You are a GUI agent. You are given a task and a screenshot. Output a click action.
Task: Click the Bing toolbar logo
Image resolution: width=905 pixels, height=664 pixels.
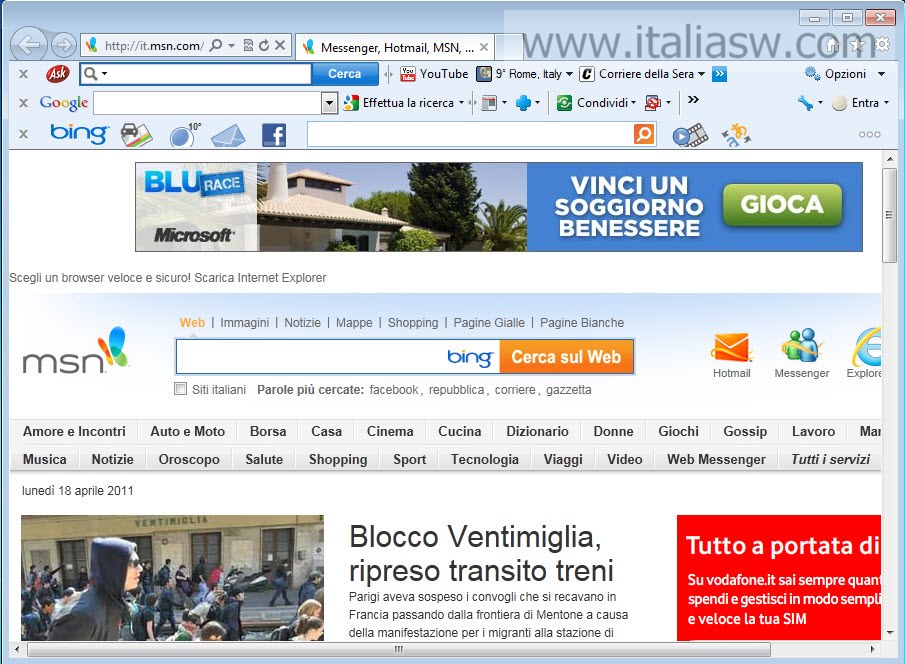click(x=79, y=134)
